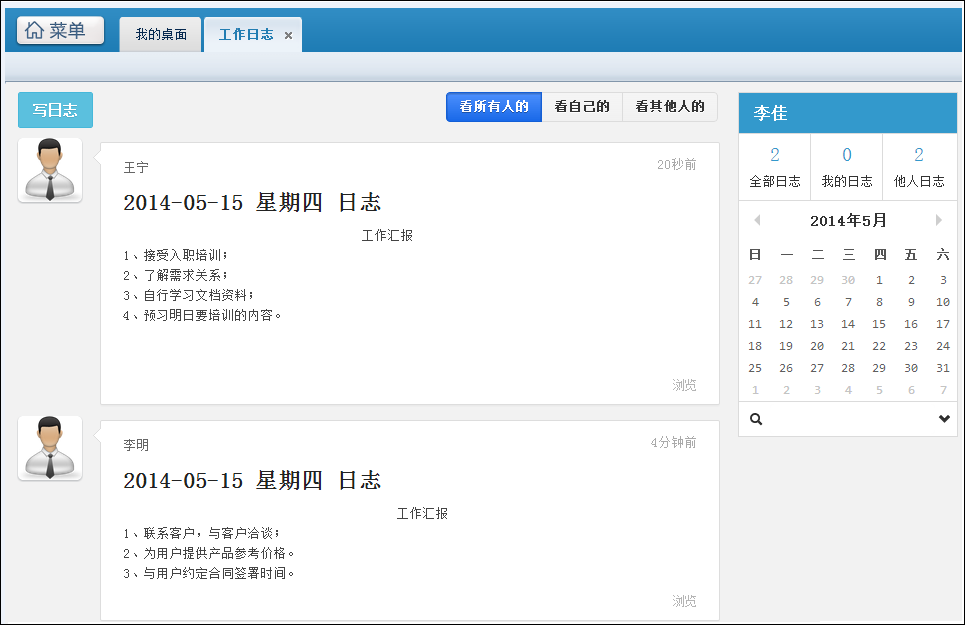Click the calendar search magnifier icon

[756, 419]
